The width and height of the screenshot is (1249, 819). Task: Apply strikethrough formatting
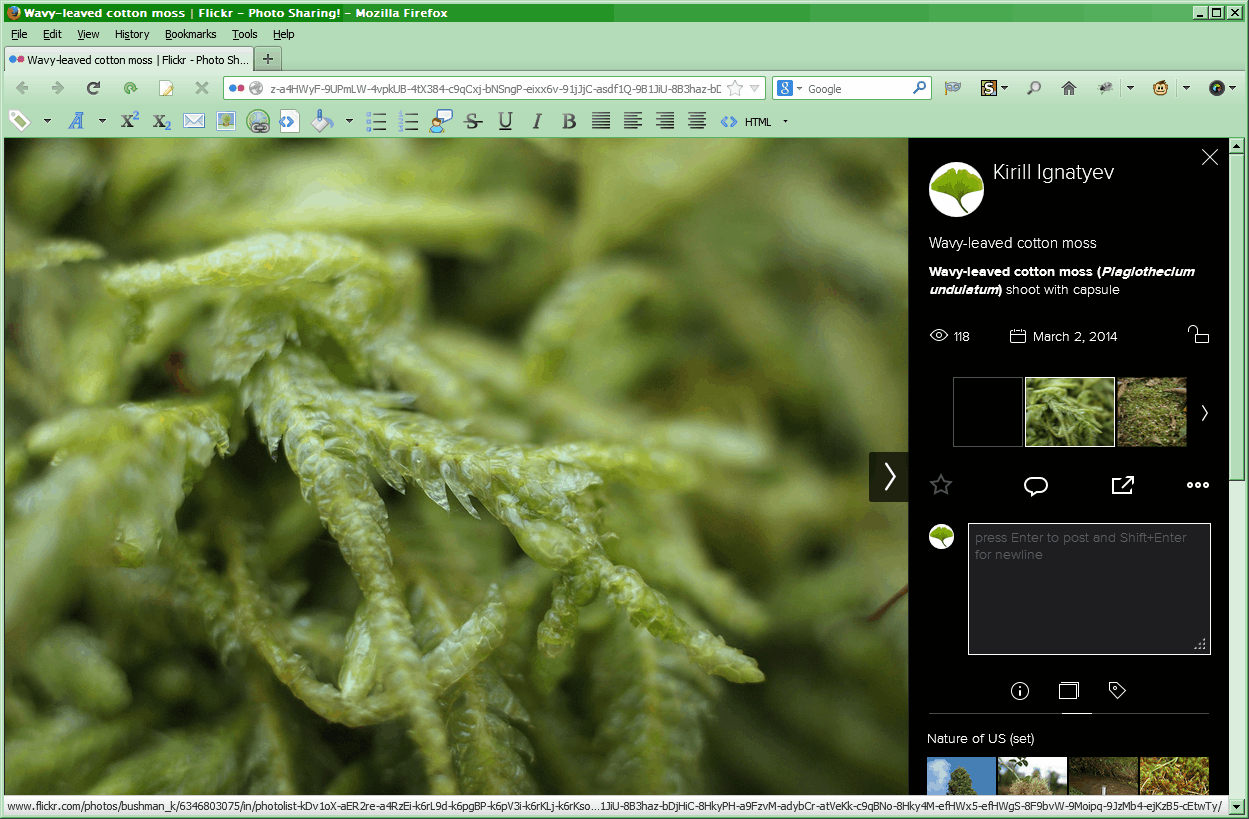pos(473,121)
